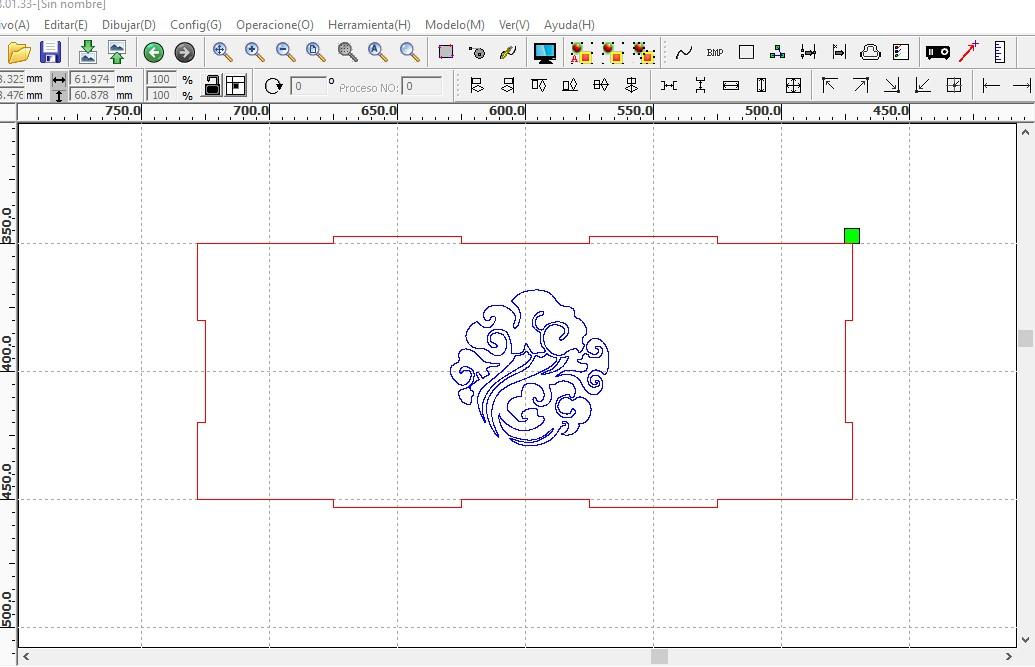Open the Modelo(M) menu
1035x667 pixels.
point(455,24)
